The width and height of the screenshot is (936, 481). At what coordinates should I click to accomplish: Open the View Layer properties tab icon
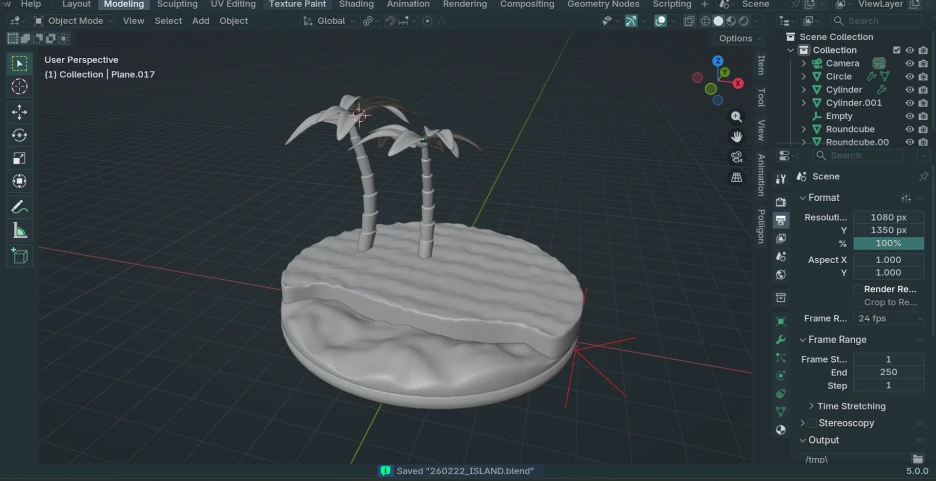click(x=781, y=238)
